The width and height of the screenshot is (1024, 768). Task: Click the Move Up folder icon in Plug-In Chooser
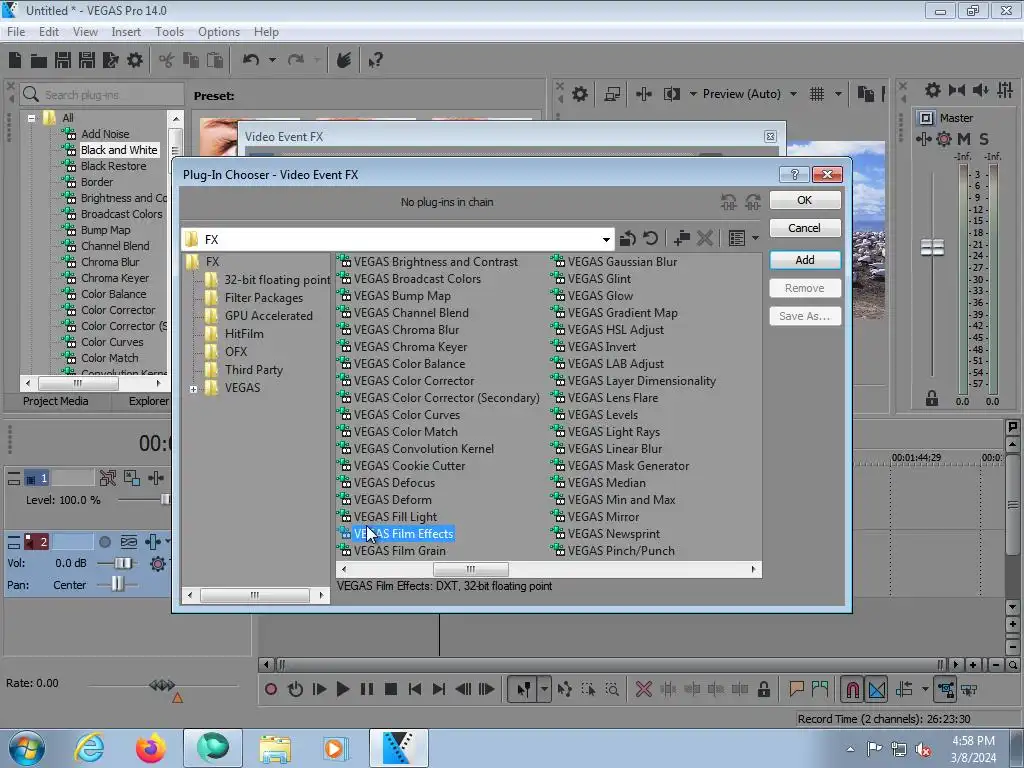[628, 238]
